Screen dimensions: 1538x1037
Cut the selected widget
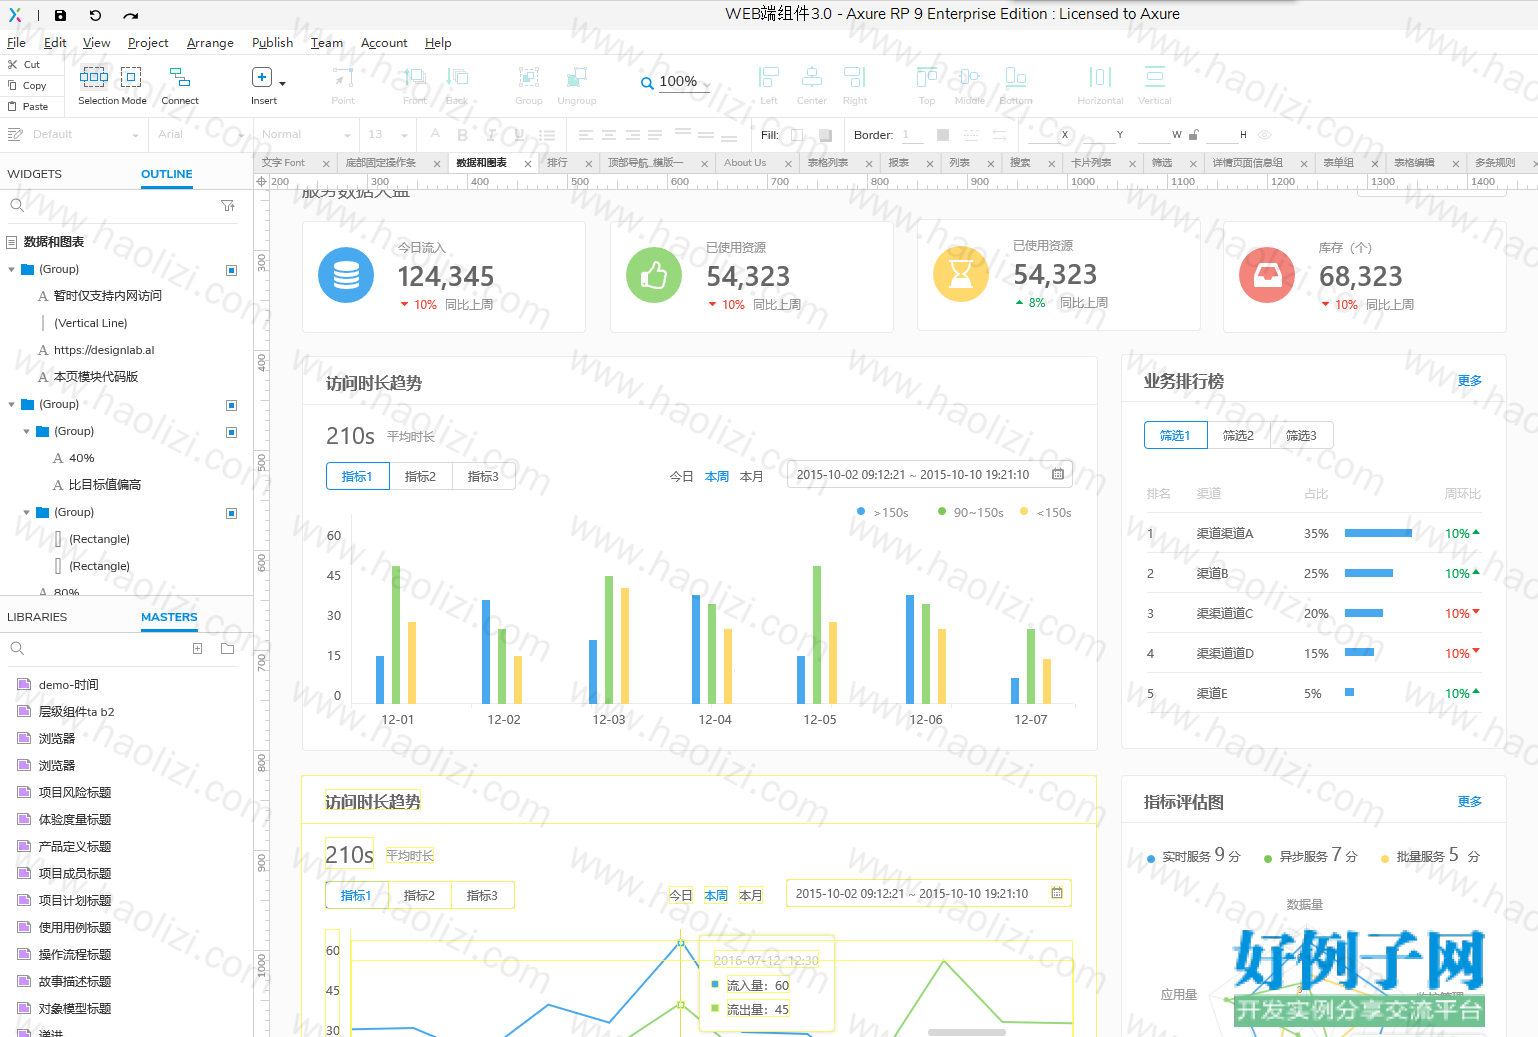pos(24,64)
